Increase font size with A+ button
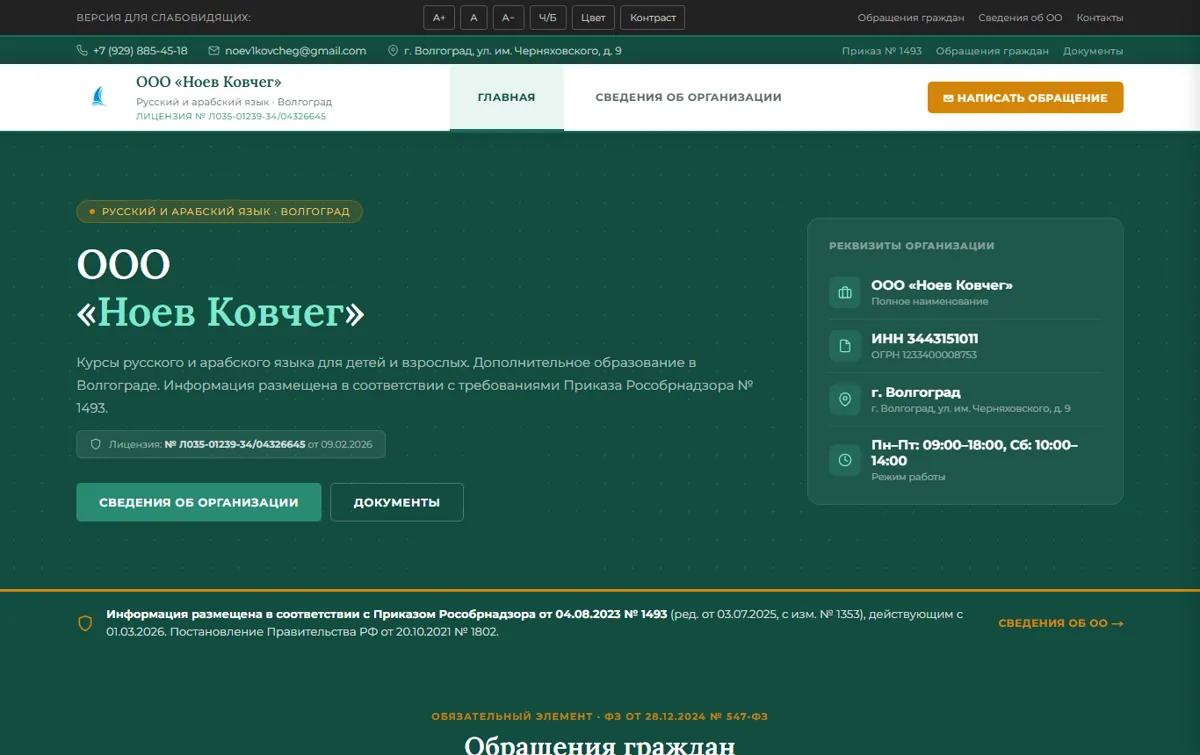 pyautogui.click(x=439, y=18)
